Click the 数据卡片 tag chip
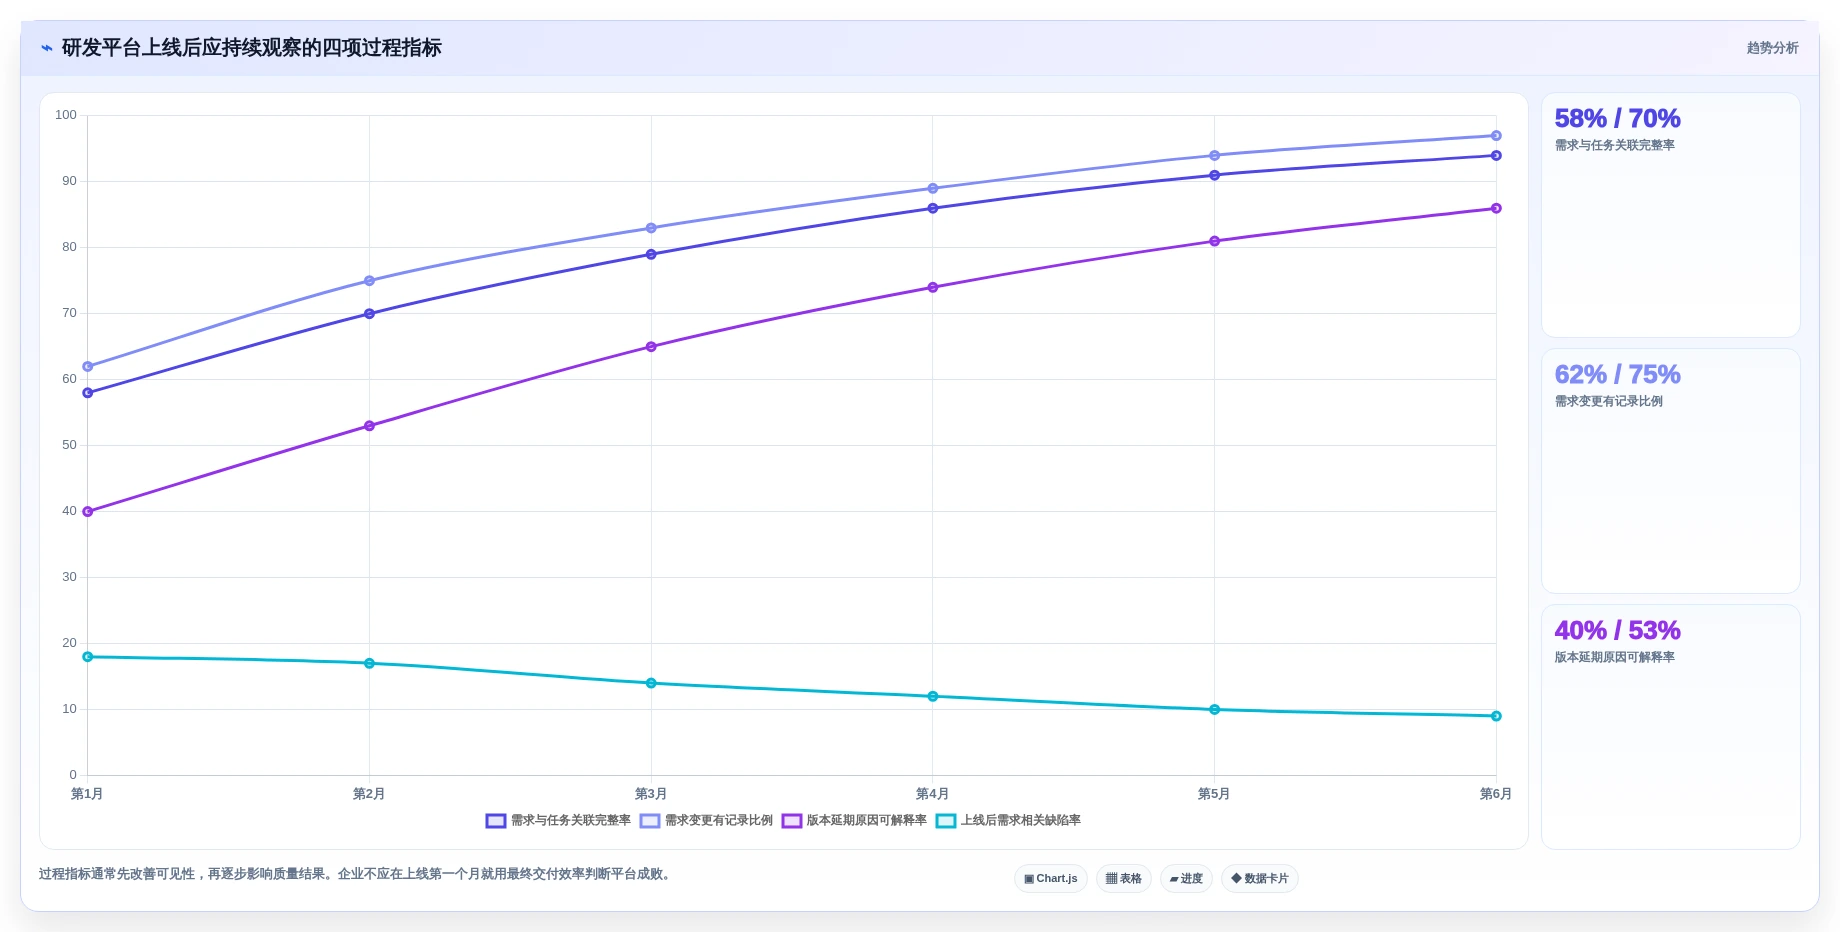 [x=1260, y=879]
